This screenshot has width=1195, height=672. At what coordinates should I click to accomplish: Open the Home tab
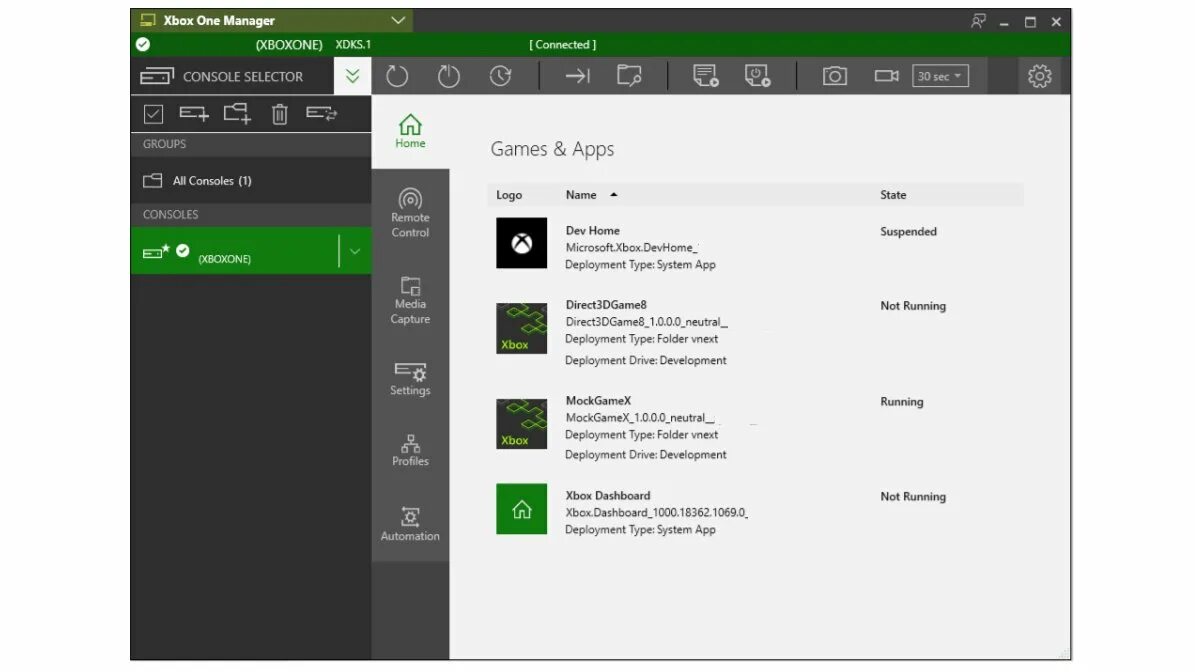[x=410, y=131]
